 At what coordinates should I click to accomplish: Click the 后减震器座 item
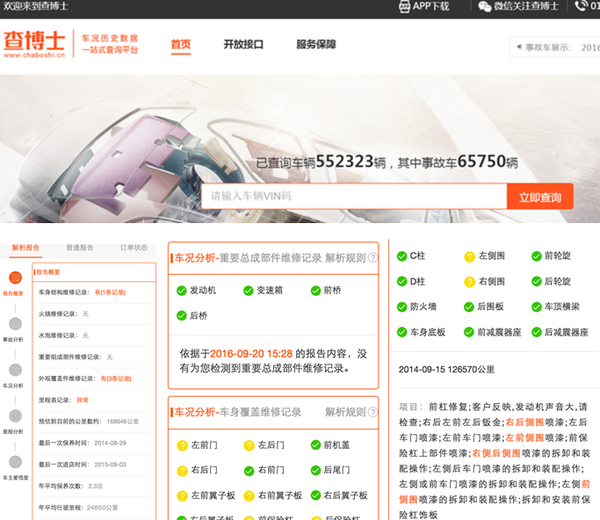click(x=560, y=332)
